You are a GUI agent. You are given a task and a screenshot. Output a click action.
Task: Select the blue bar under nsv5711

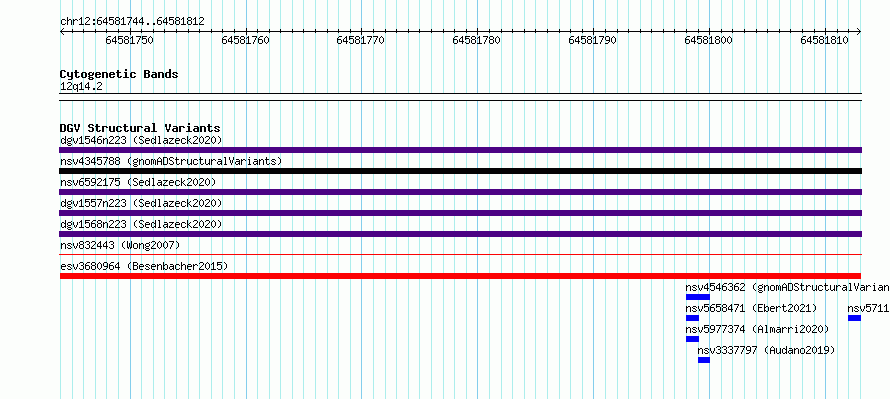point(854,318)
